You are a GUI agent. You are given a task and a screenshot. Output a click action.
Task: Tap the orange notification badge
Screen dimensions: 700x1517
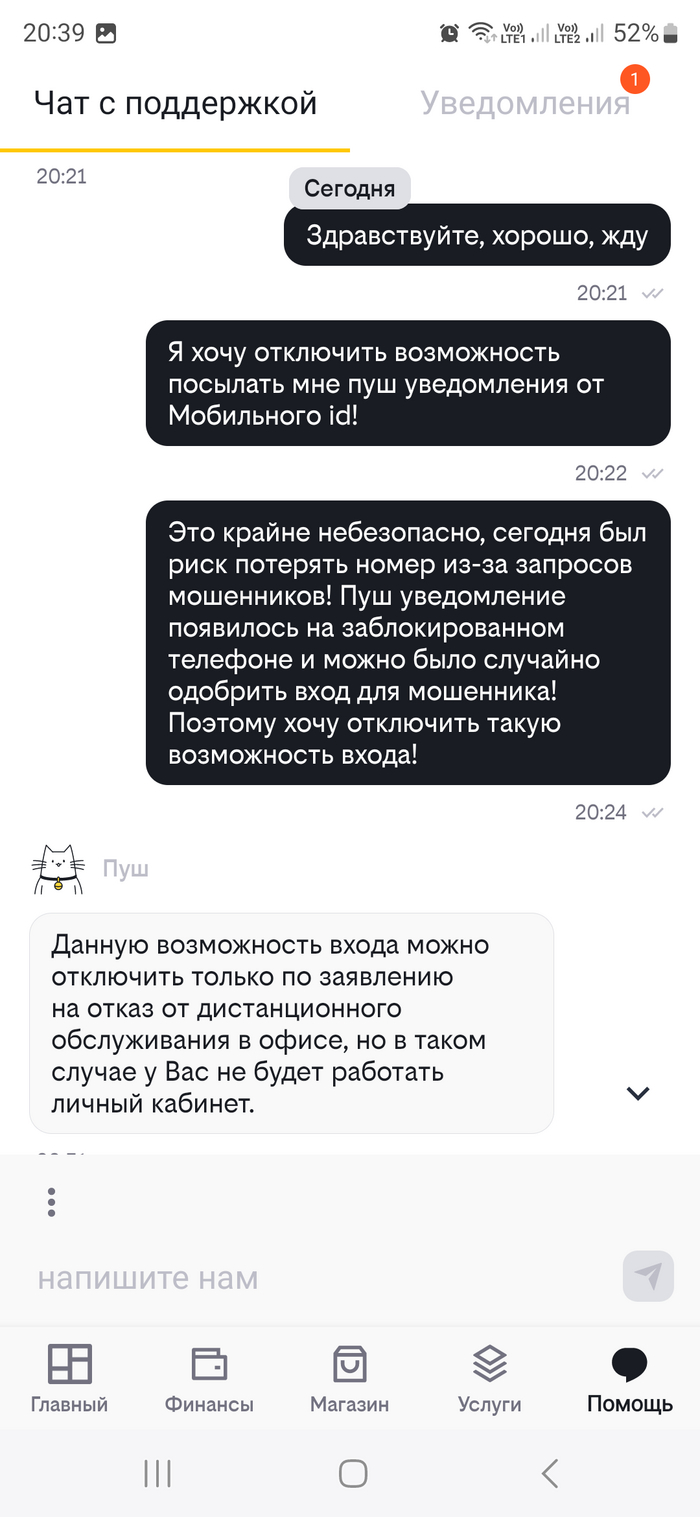point(634,78)
